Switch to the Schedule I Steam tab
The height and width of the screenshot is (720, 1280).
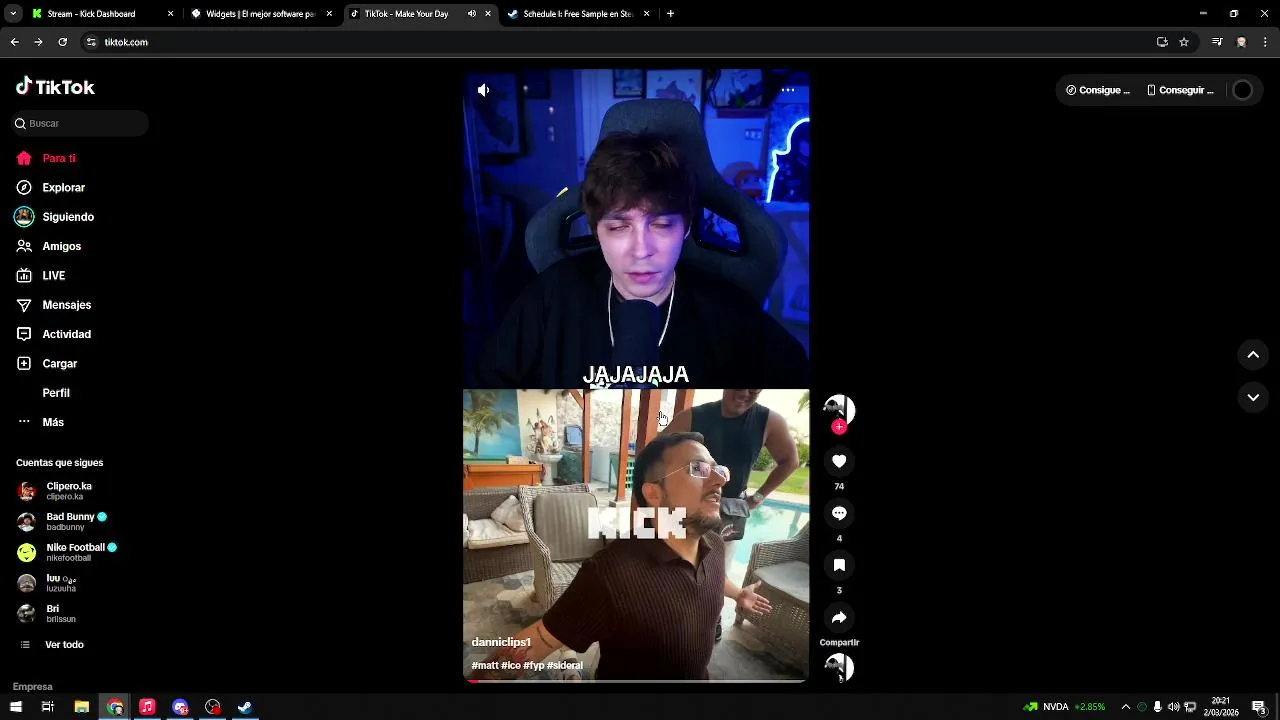[578, 14]
